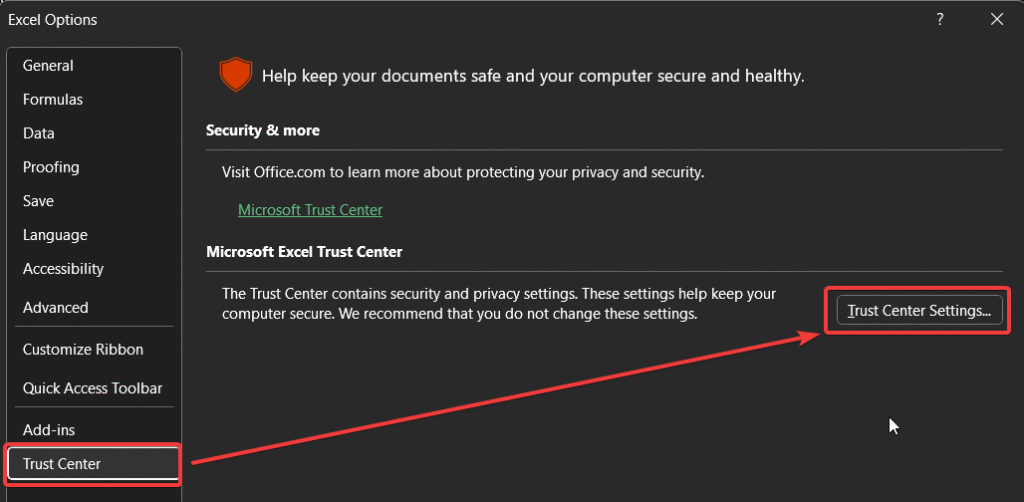Click the Excel Options title bar
This screenshot has width=1024, height=502.
click(x=400, y=19)
